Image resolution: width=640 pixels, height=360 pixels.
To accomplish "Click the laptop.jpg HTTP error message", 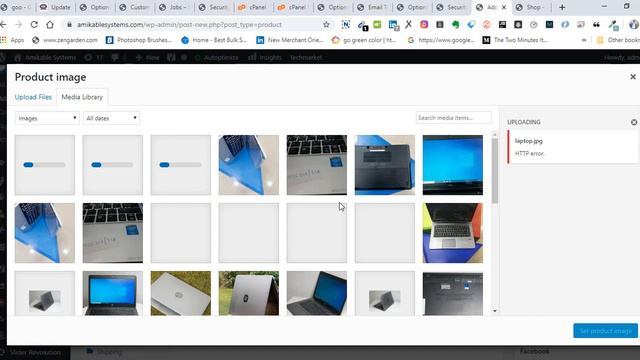I will point(573,147).
